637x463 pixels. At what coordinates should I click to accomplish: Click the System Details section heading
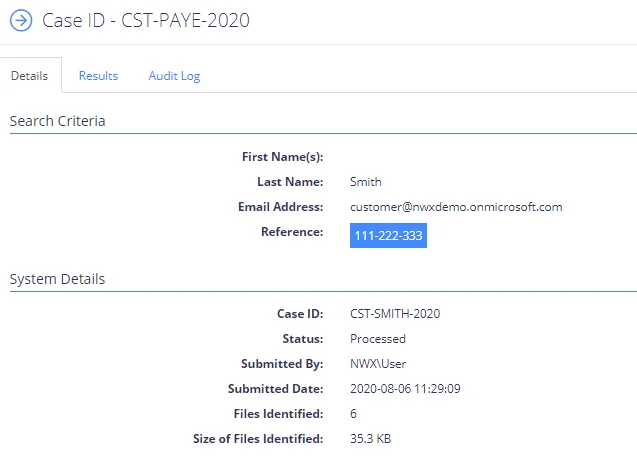click(x=57, y=279)
